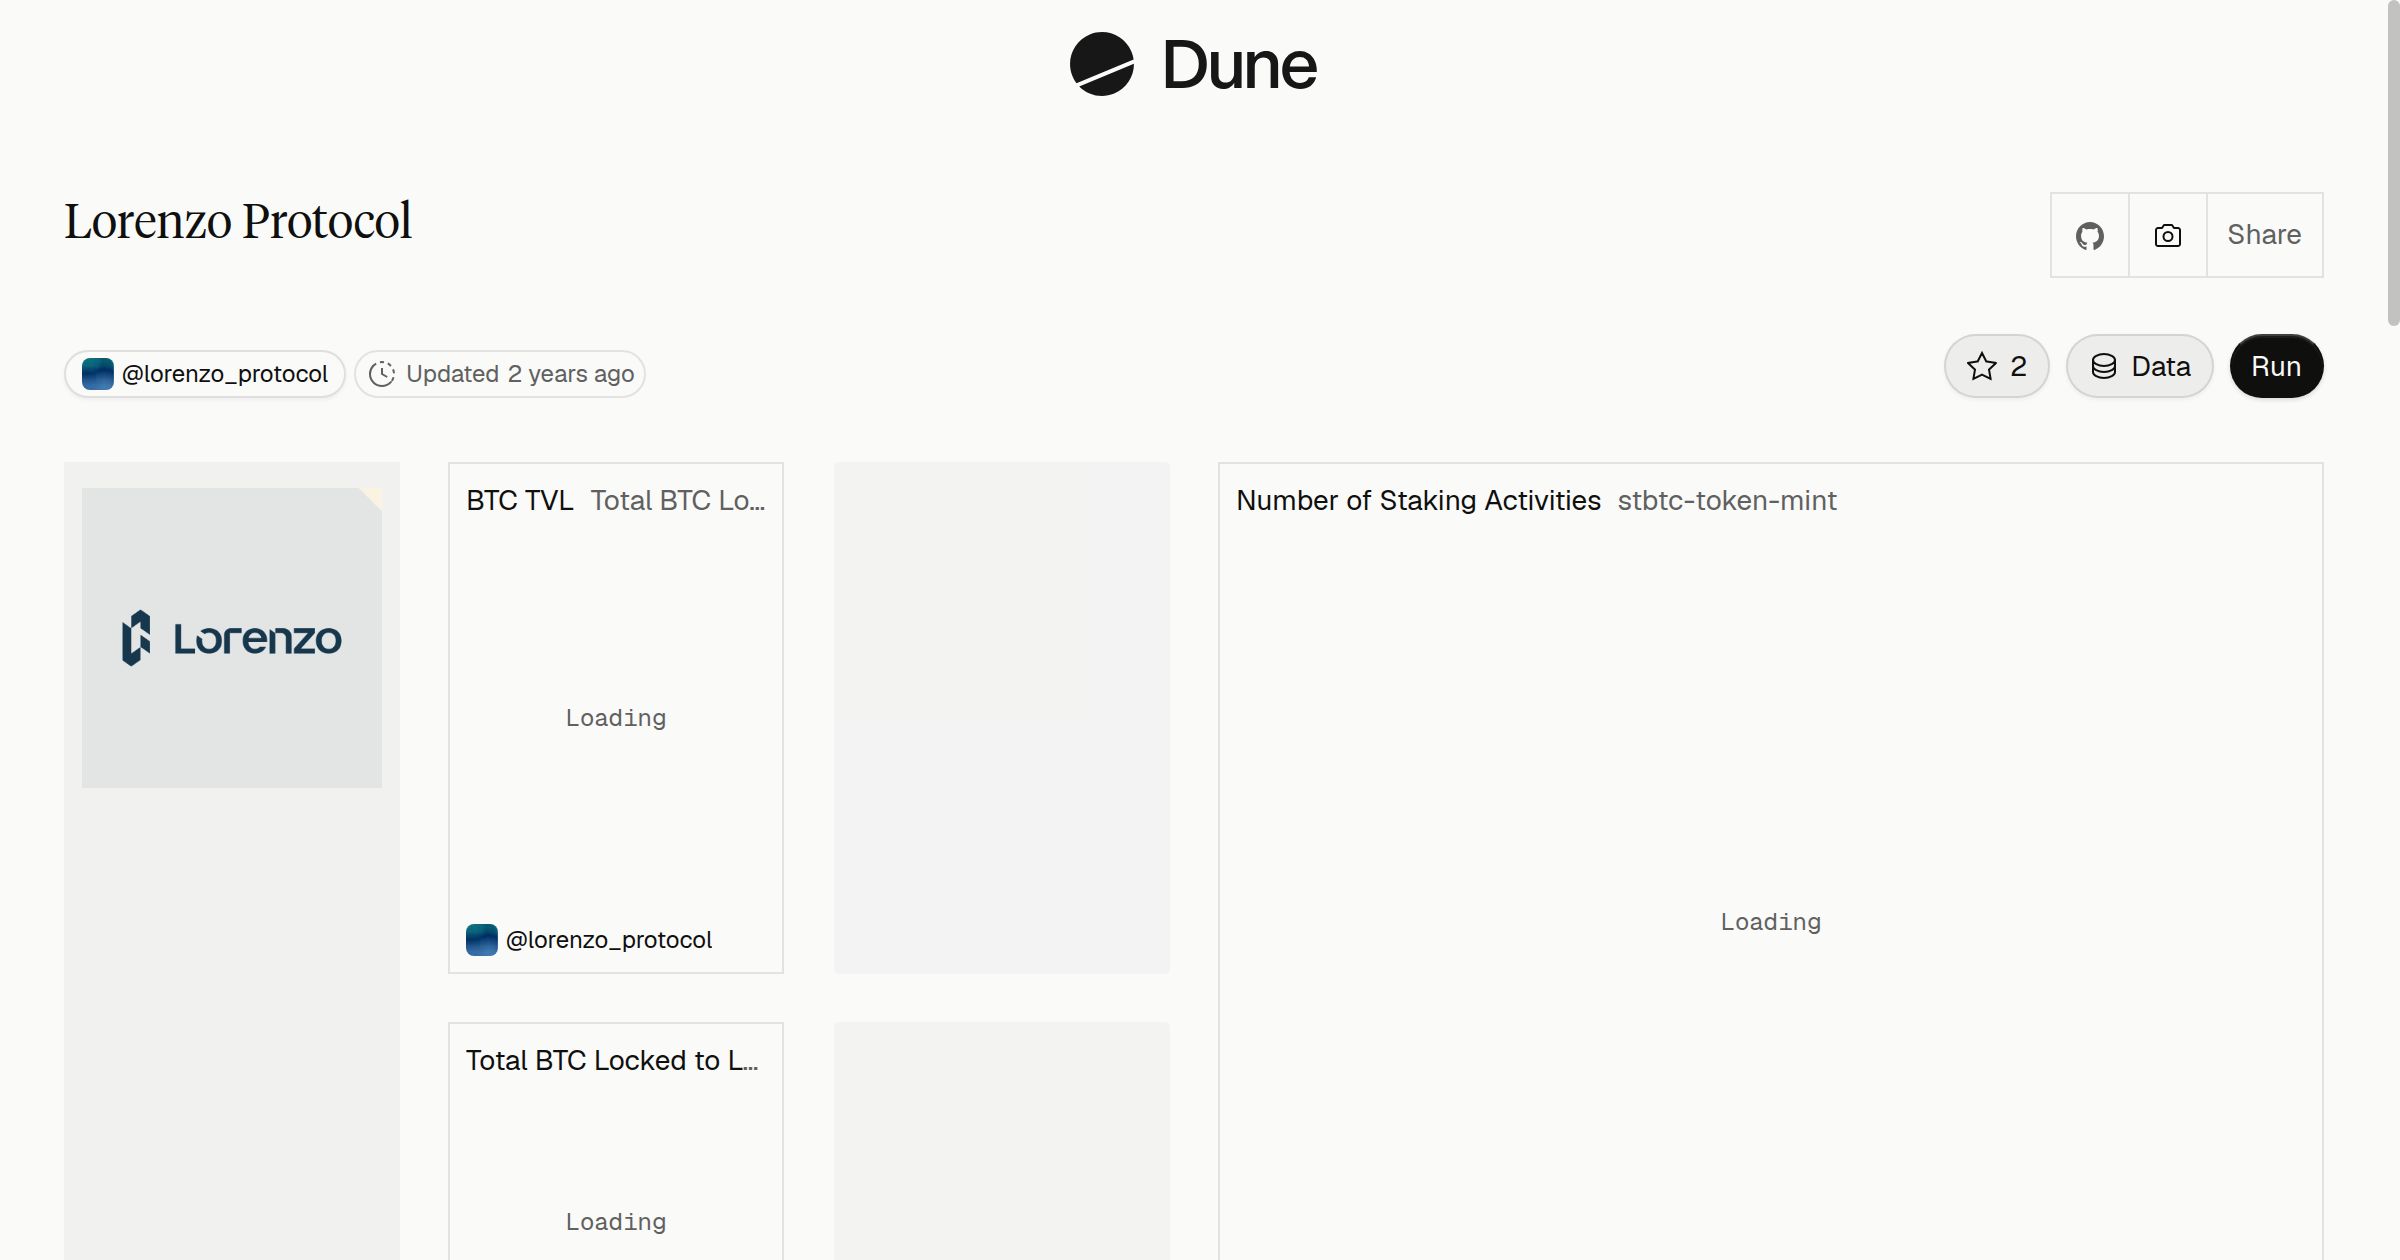Open Number of Staking Activities title
The height and width of the screenshot is (1260, 2400).
pyautogui.click(x=1418, y=500)
